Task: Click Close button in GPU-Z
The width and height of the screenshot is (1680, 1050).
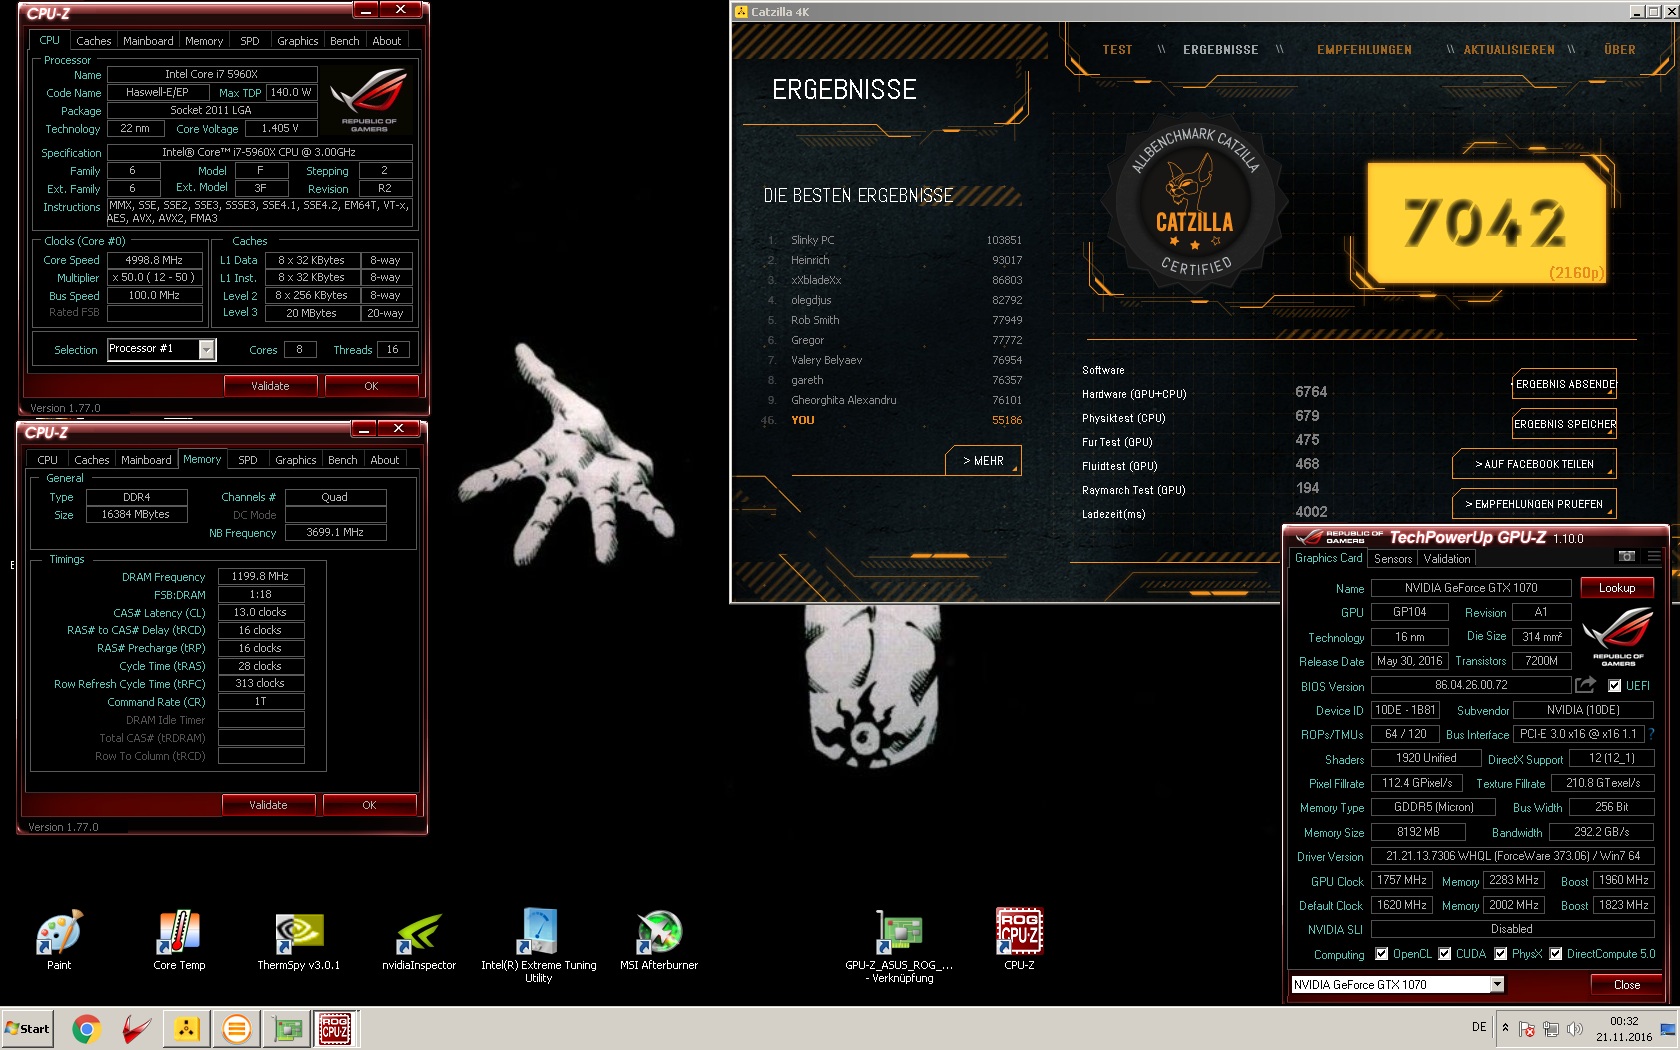Action: (x=1627, y=985)
